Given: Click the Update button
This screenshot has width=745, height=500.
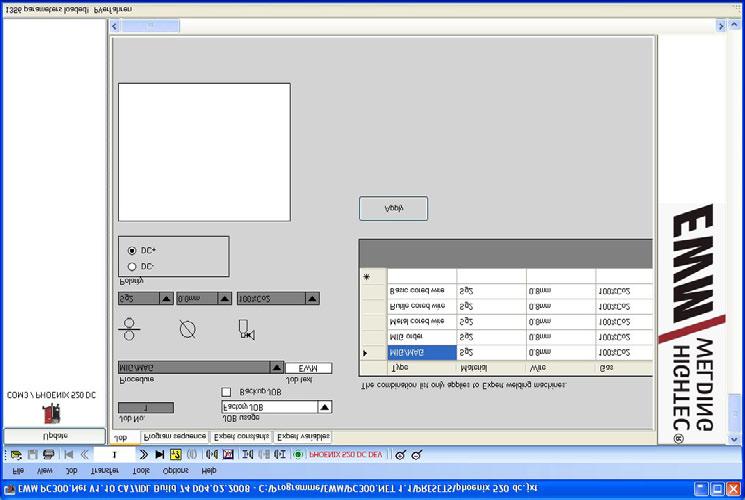Looking at the screenshot, I should pyautogui.click(x=55, y=436).
